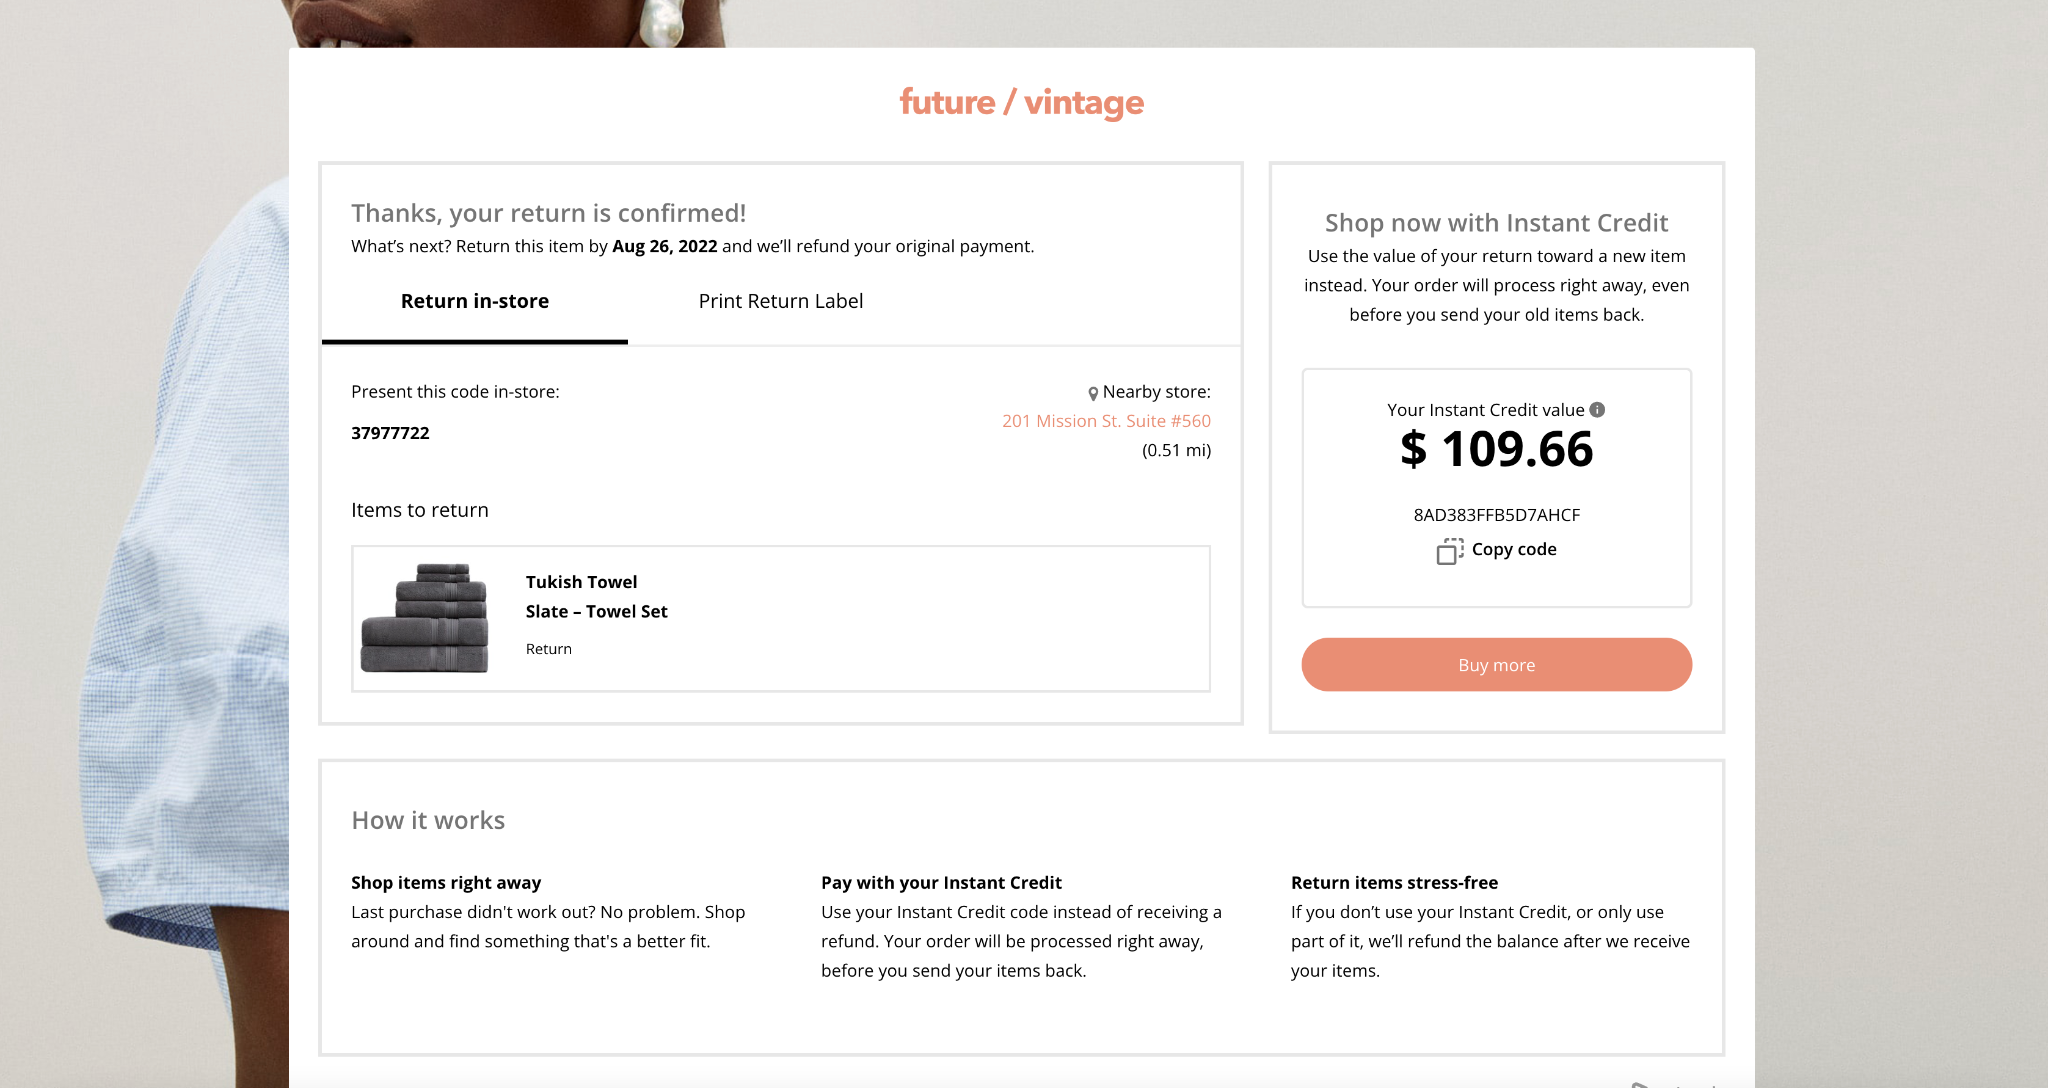Click the location pin icon by Nearby store

tap(1093, 393)
